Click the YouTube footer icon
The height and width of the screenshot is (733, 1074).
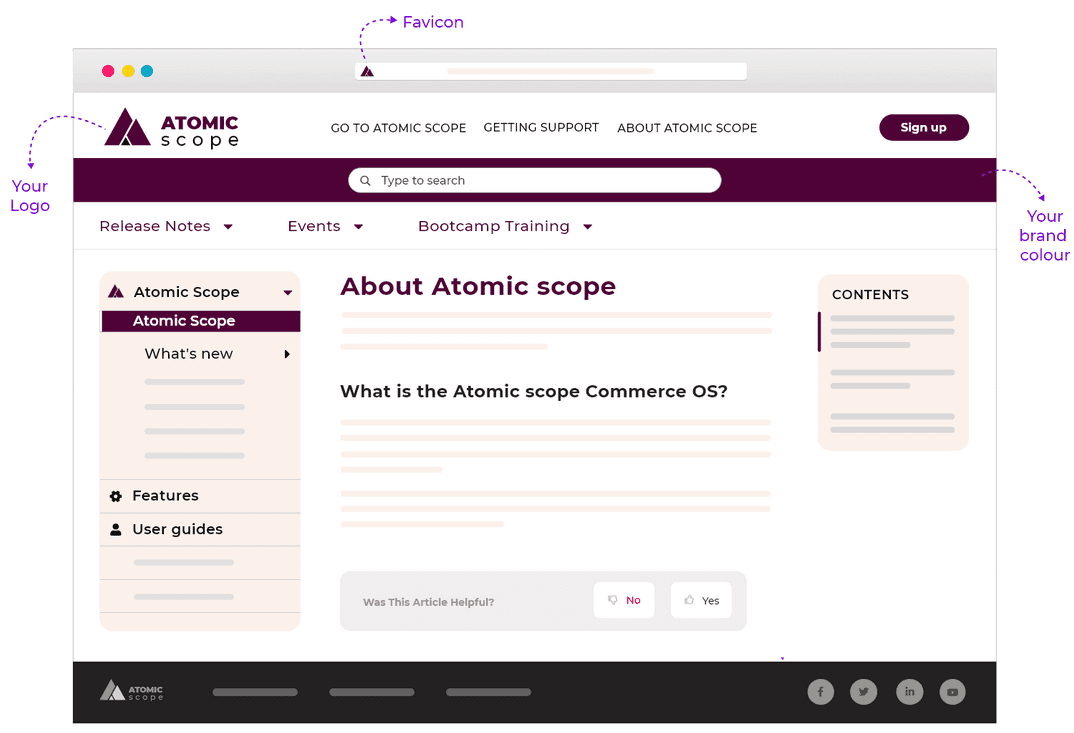[x=953, y=692]
